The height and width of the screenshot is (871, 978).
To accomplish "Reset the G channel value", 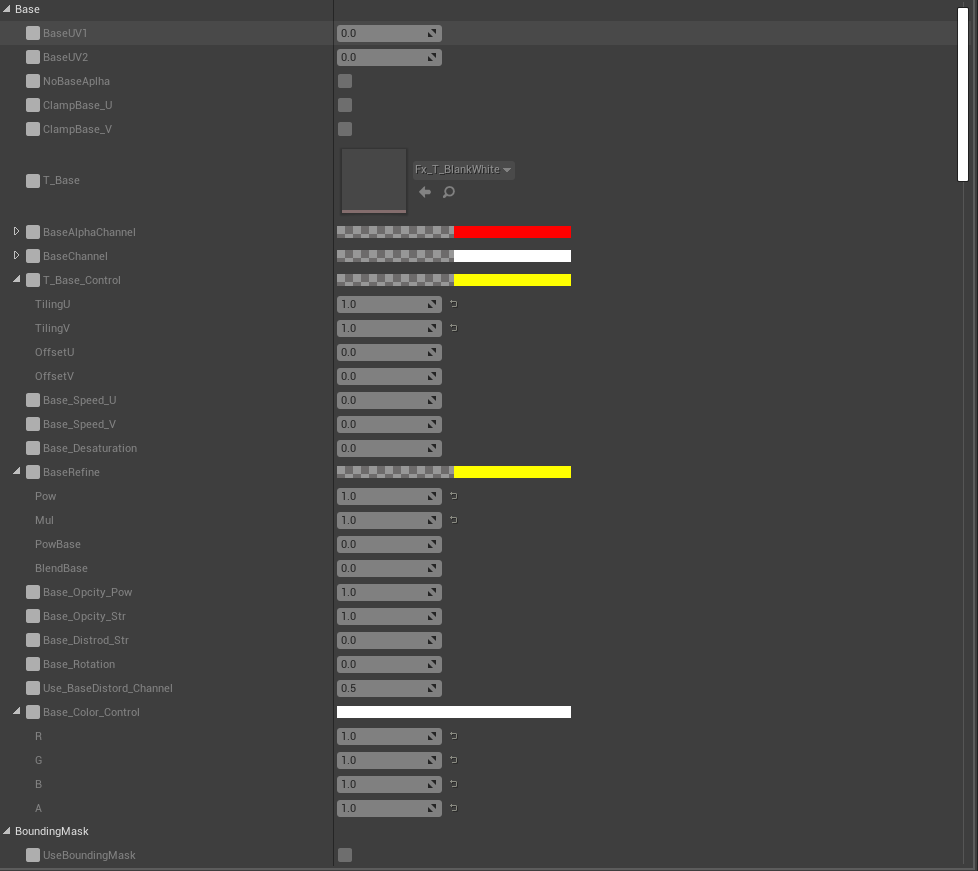I will coord(454,760).
